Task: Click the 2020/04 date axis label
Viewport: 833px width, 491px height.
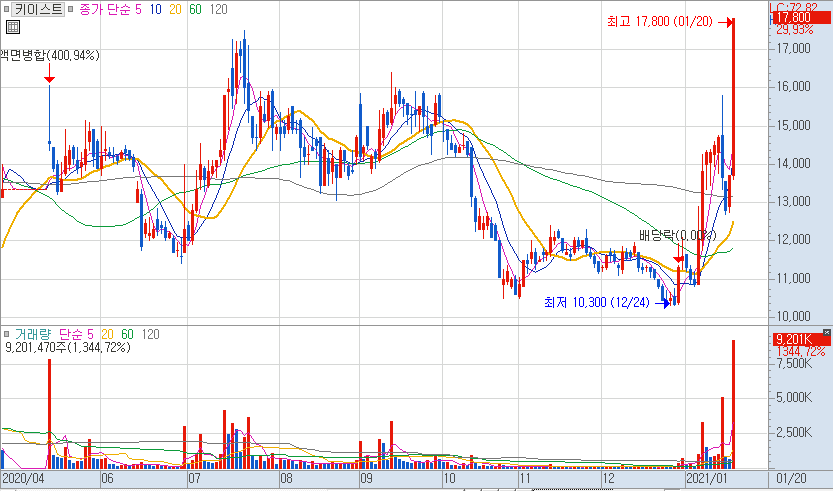Action: point(21,478)
